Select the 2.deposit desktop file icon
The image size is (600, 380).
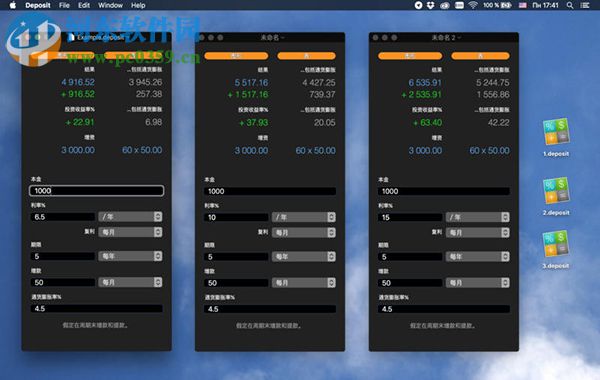point(556,191)
